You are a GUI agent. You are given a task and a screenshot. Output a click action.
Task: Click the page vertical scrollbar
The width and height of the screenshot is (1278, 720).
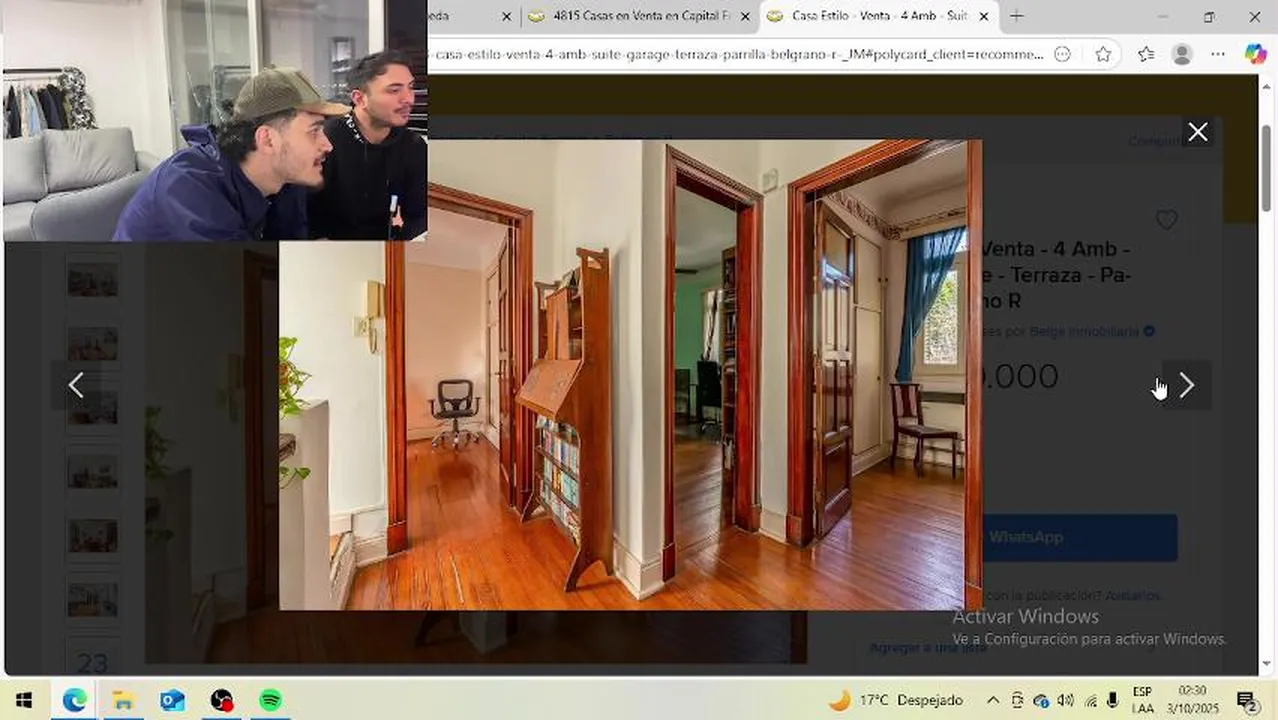click(x=1267, y=168)
